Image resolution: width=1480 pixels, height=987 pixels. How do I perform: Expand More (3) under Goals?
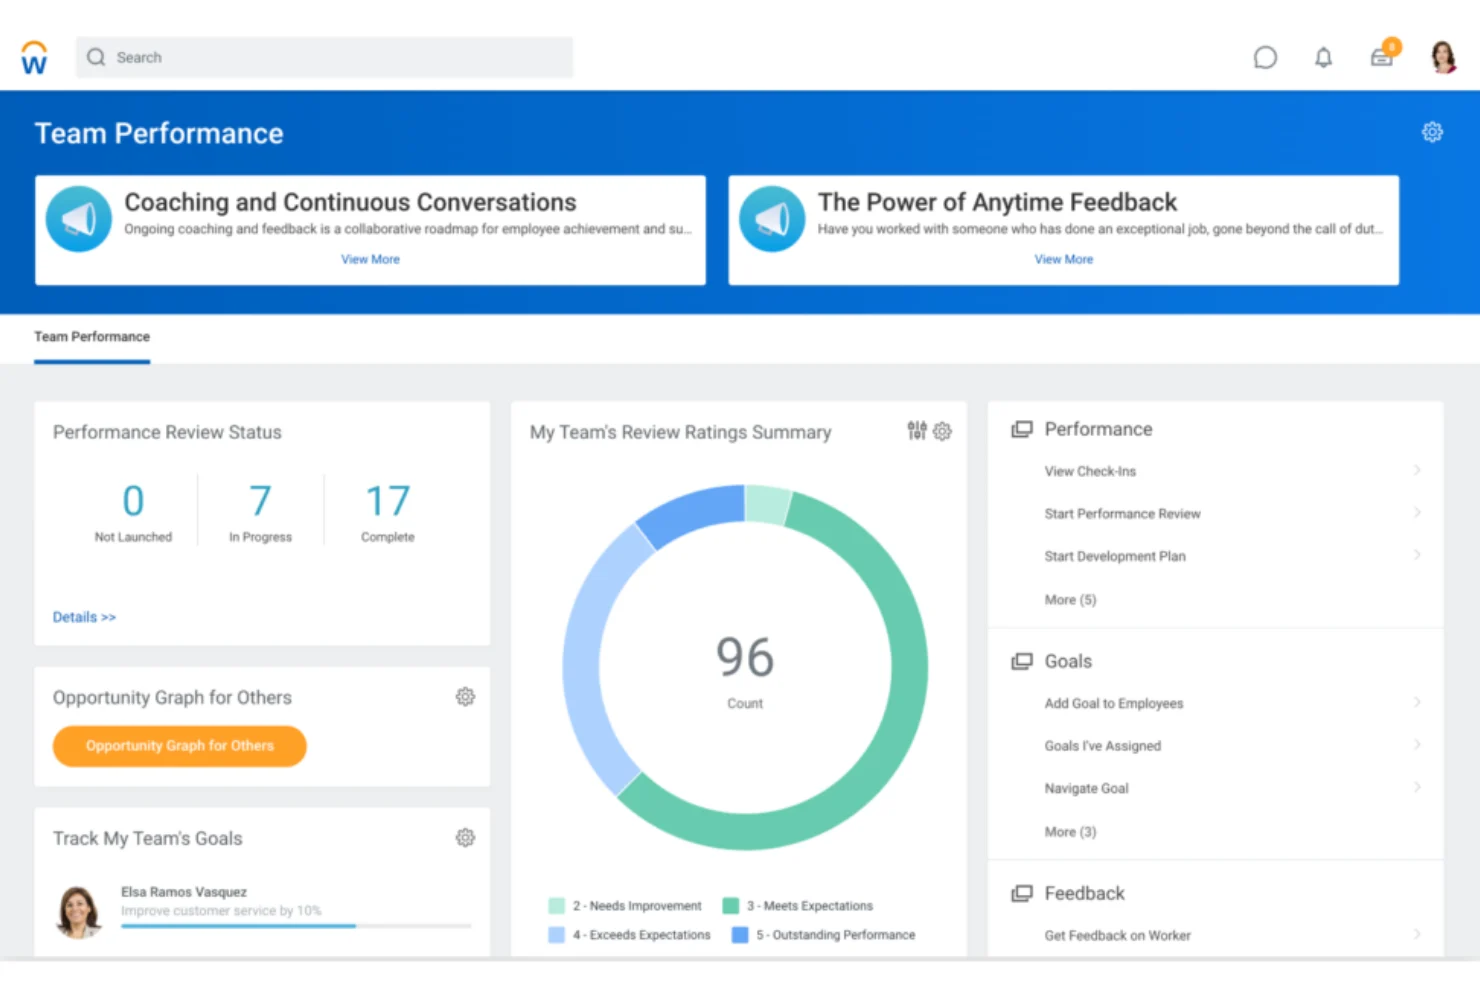click(1070, 832)
